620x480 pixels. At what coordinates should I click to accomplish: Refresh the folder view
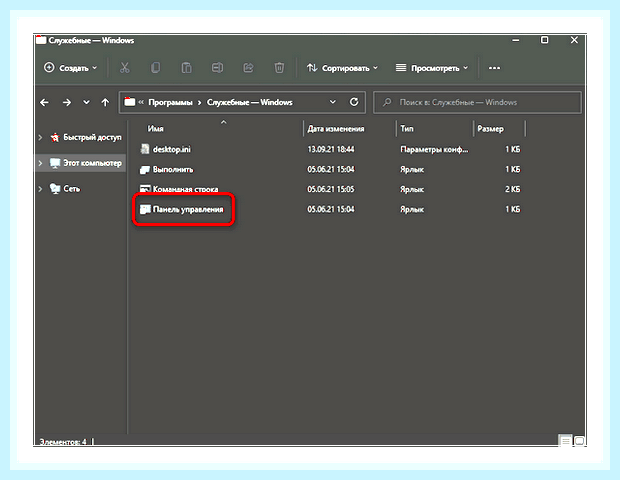tap(354, 102)
